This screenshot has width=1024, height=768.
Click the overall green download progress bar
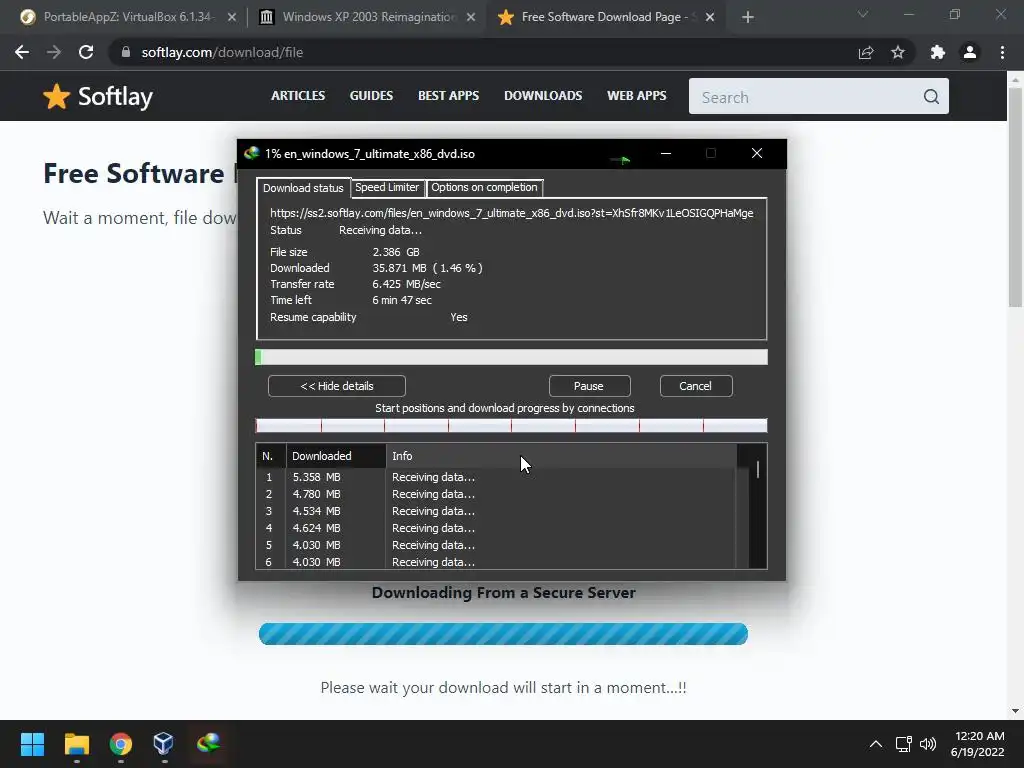(x=511, y=357)
